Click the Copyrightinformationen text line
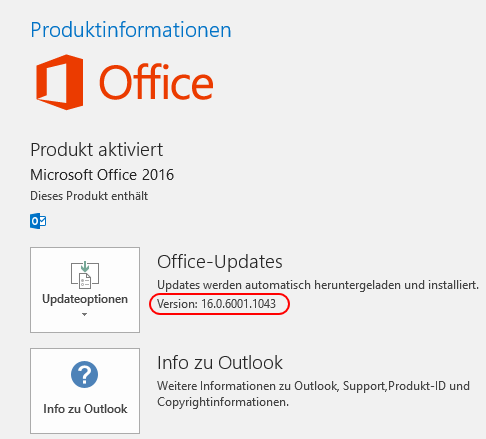The width and height of the screenshot is (486, 439). coord(223,402)
